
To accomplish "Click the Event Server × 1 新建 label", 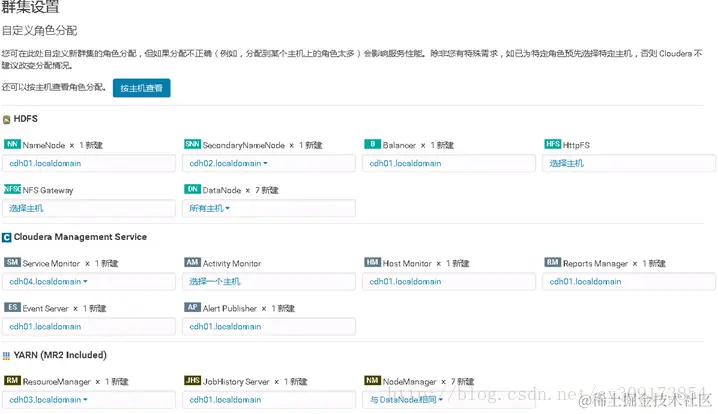I will pos(64,308).
